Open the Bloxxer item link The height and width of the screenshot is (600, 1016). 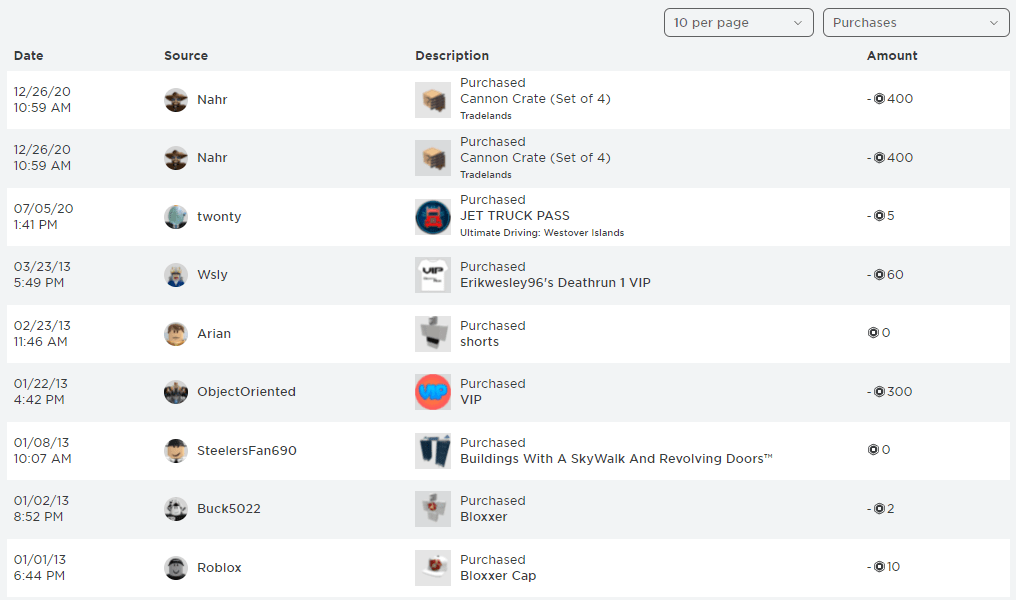tap(483, 516)
